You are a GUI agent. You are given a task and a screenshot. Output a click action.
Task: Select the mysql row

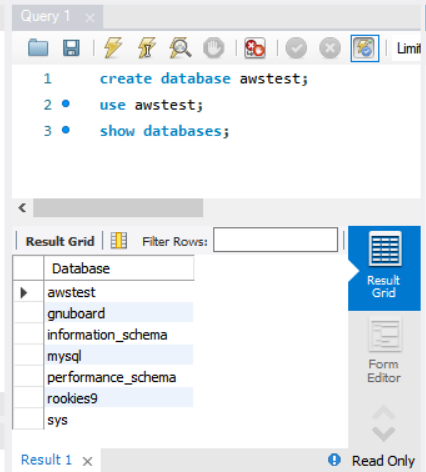coord(119,356)
